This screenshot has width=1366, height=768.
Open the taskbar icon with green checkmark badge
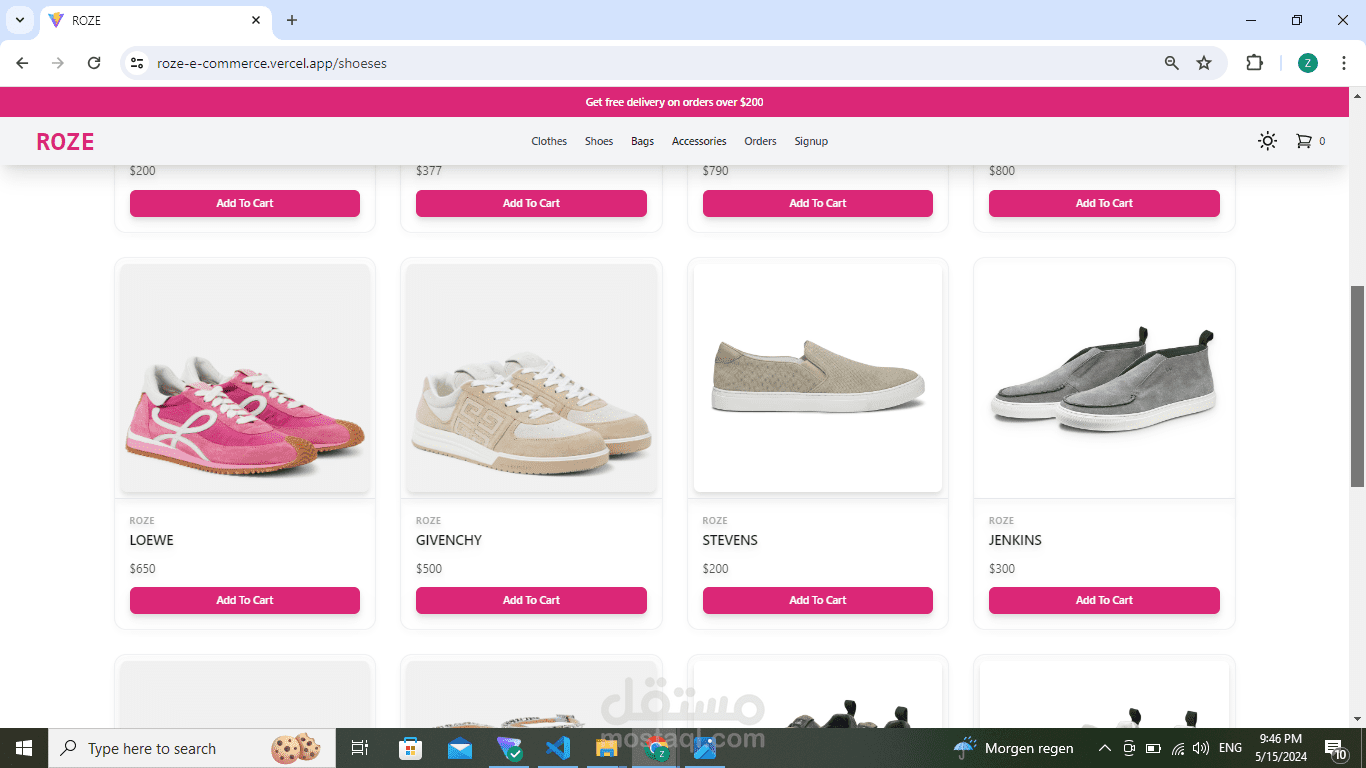(510, 748)
